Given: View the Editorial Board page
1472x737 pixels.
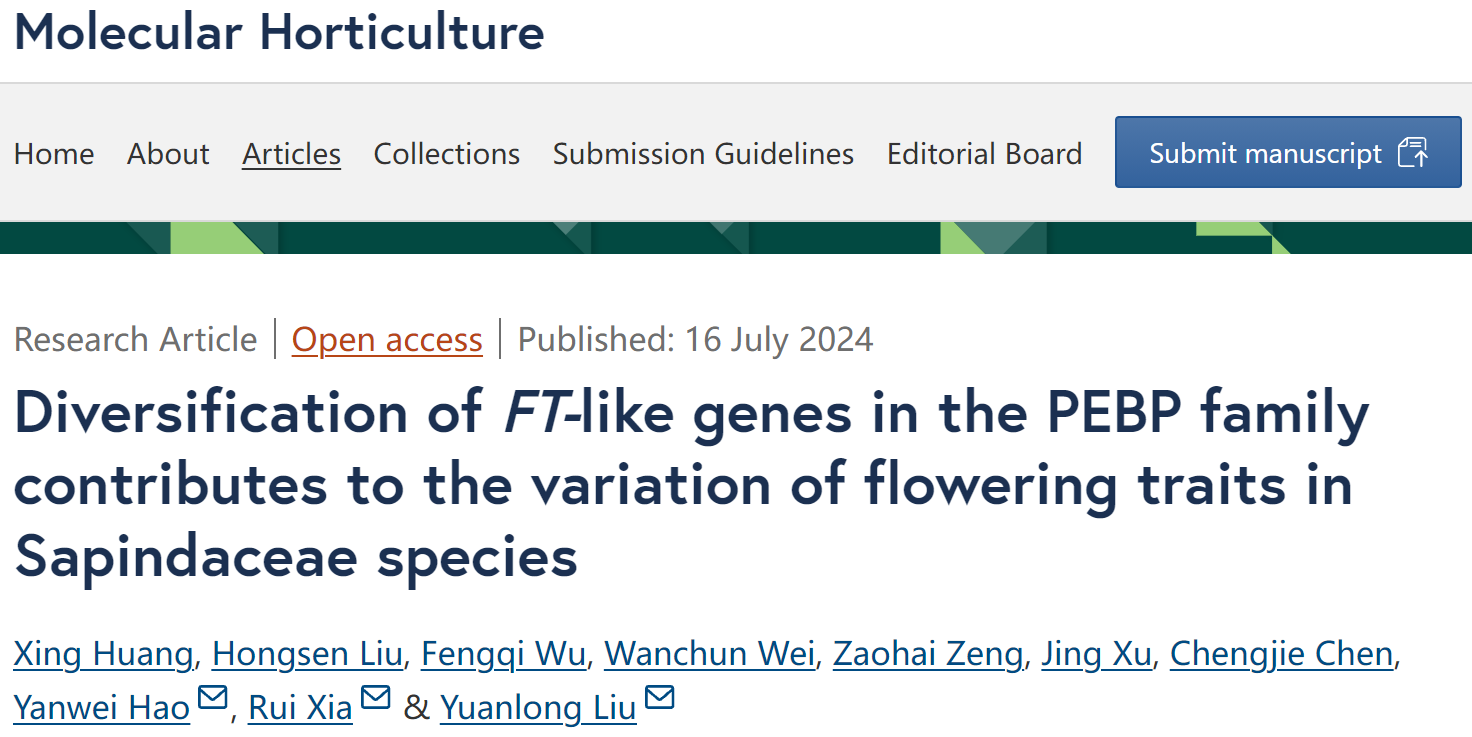Looking at the screenshot, I should (x=984, y=154).
